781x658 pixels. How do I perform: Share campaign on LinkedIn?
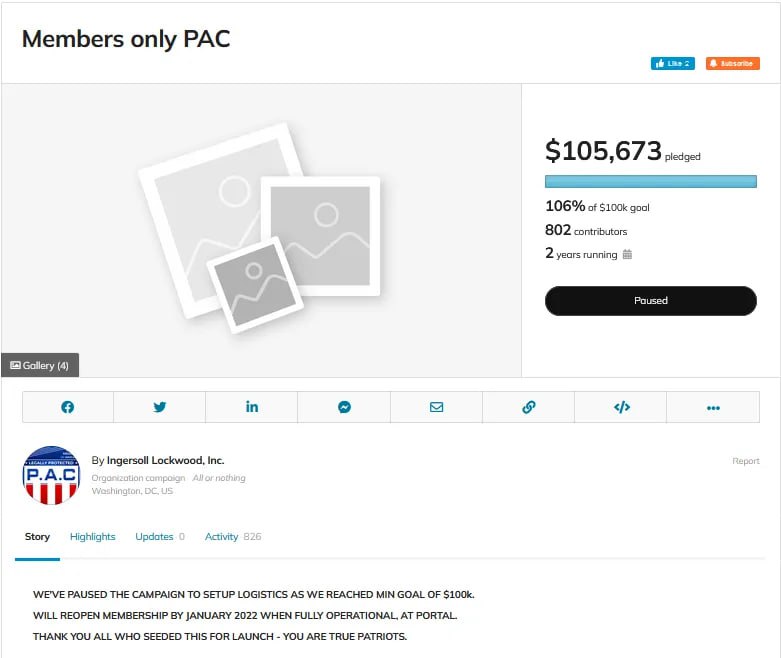[252, 407]
